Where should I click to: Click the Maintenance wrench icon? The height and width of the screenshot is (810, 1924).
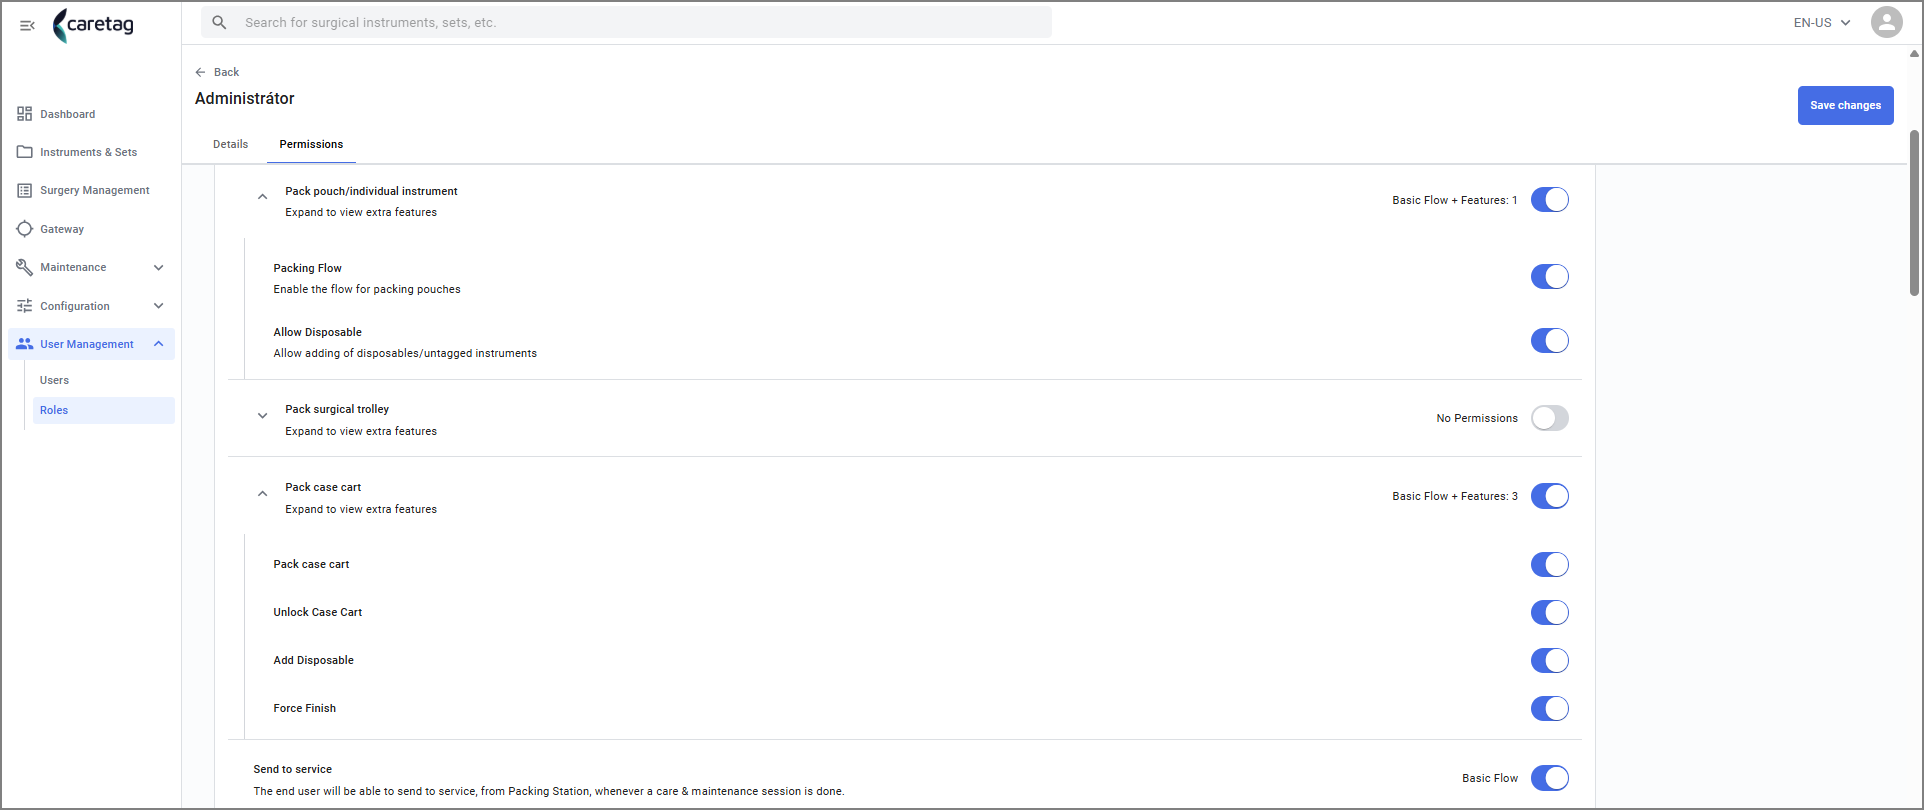25,267
